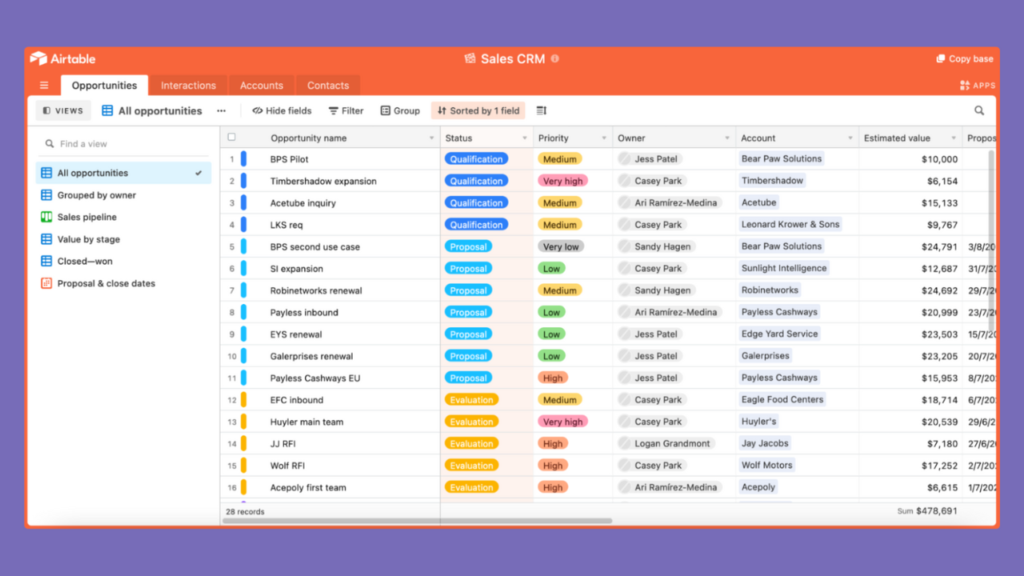Expand the Status column dropdown arrow
1024x576 pixels.
[x=524, y=138]
